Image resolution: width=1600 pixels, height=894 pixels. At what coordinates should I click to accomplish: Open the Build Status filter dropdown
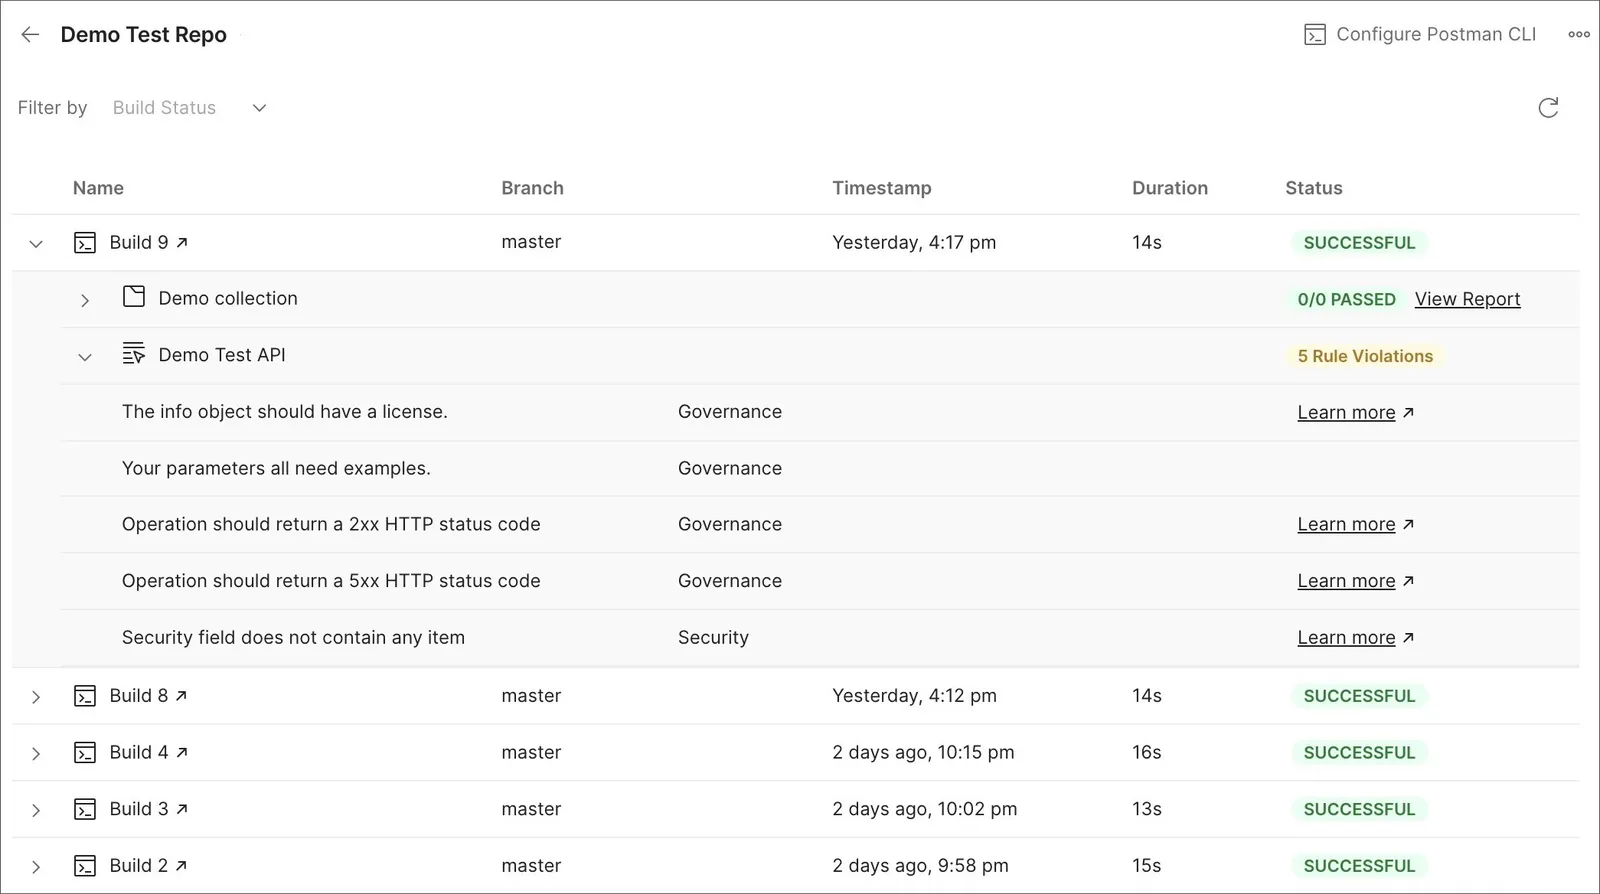[189, 108]
